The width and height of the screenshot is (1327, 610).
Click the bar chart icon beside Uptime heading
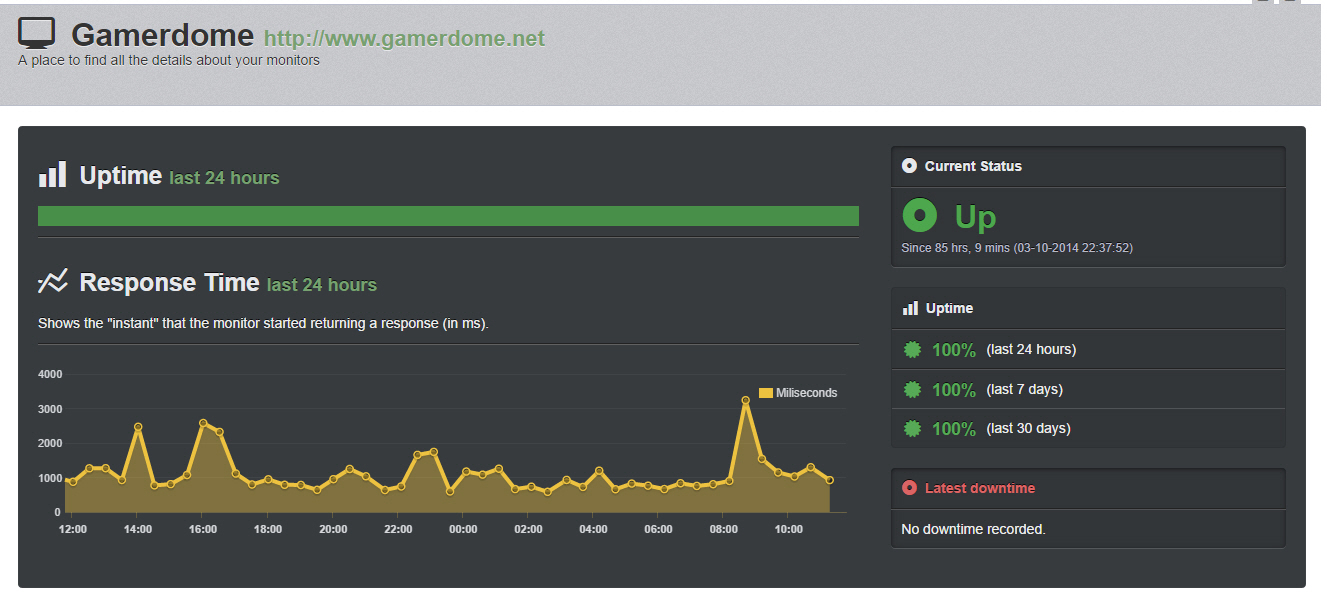[x=52, y=175]
